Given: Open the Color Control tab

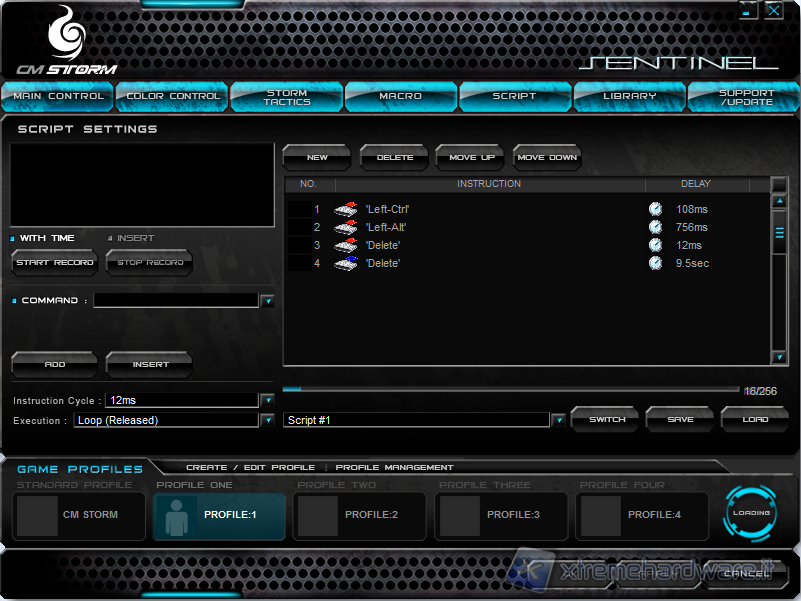Looking at the screenshot, I should tap(172, 96).
